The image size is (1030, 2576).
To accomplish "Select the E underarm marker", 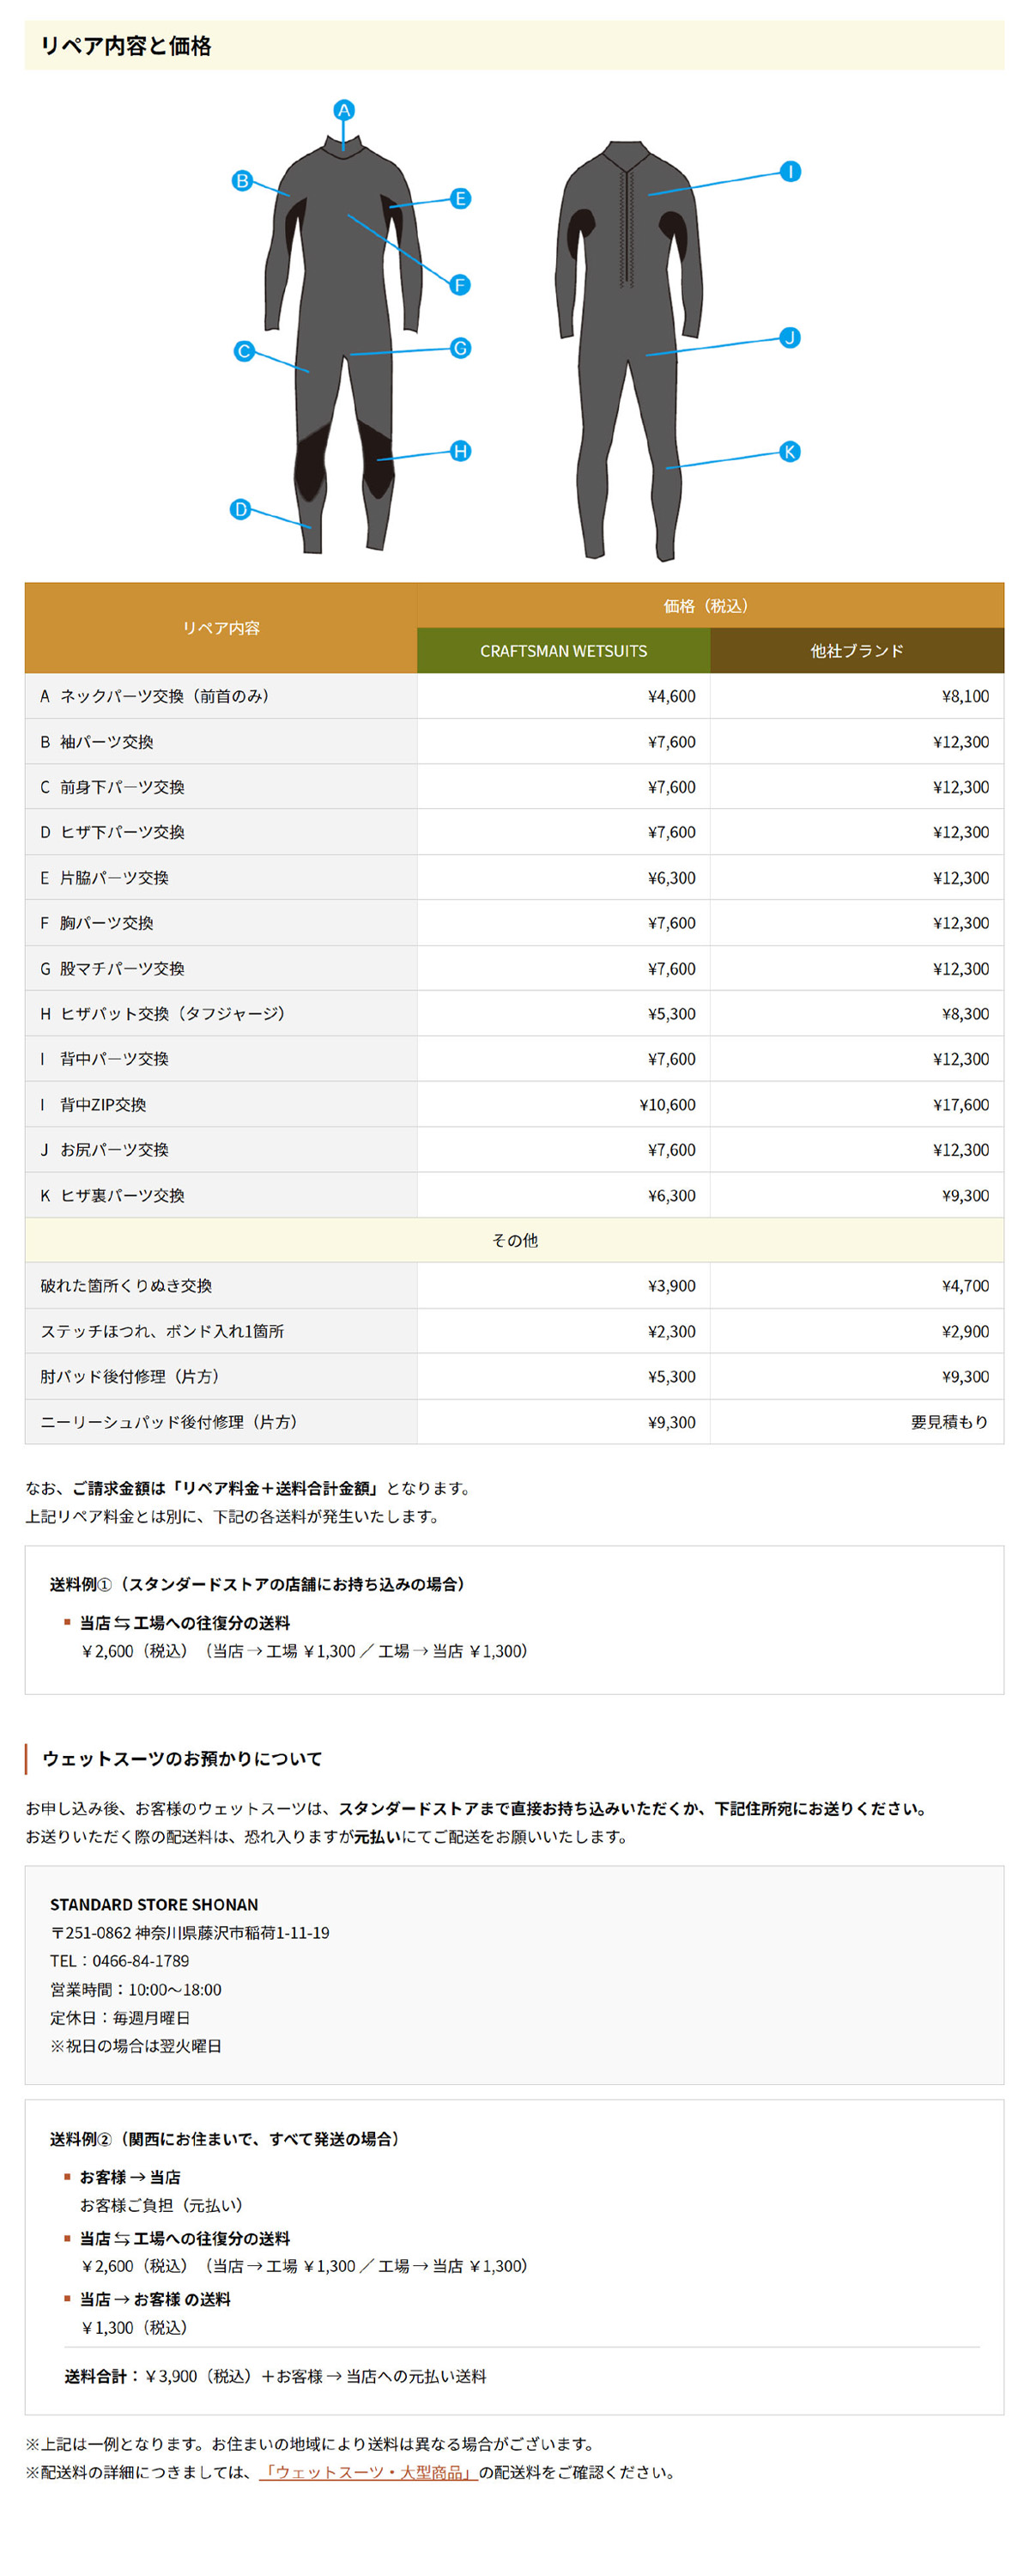I will click(x=460, y=198).
